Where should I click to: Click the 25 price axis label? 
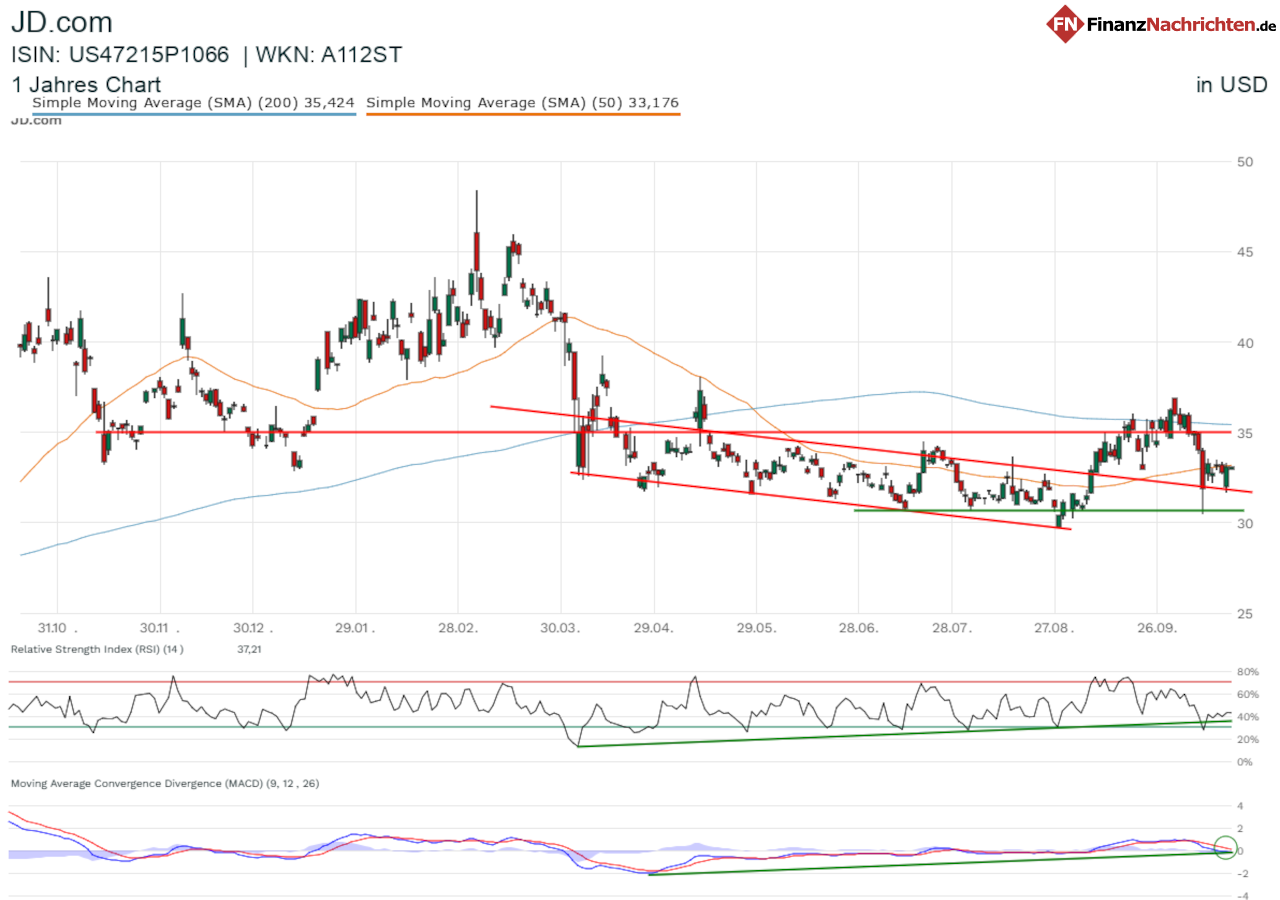[1245, 613]
